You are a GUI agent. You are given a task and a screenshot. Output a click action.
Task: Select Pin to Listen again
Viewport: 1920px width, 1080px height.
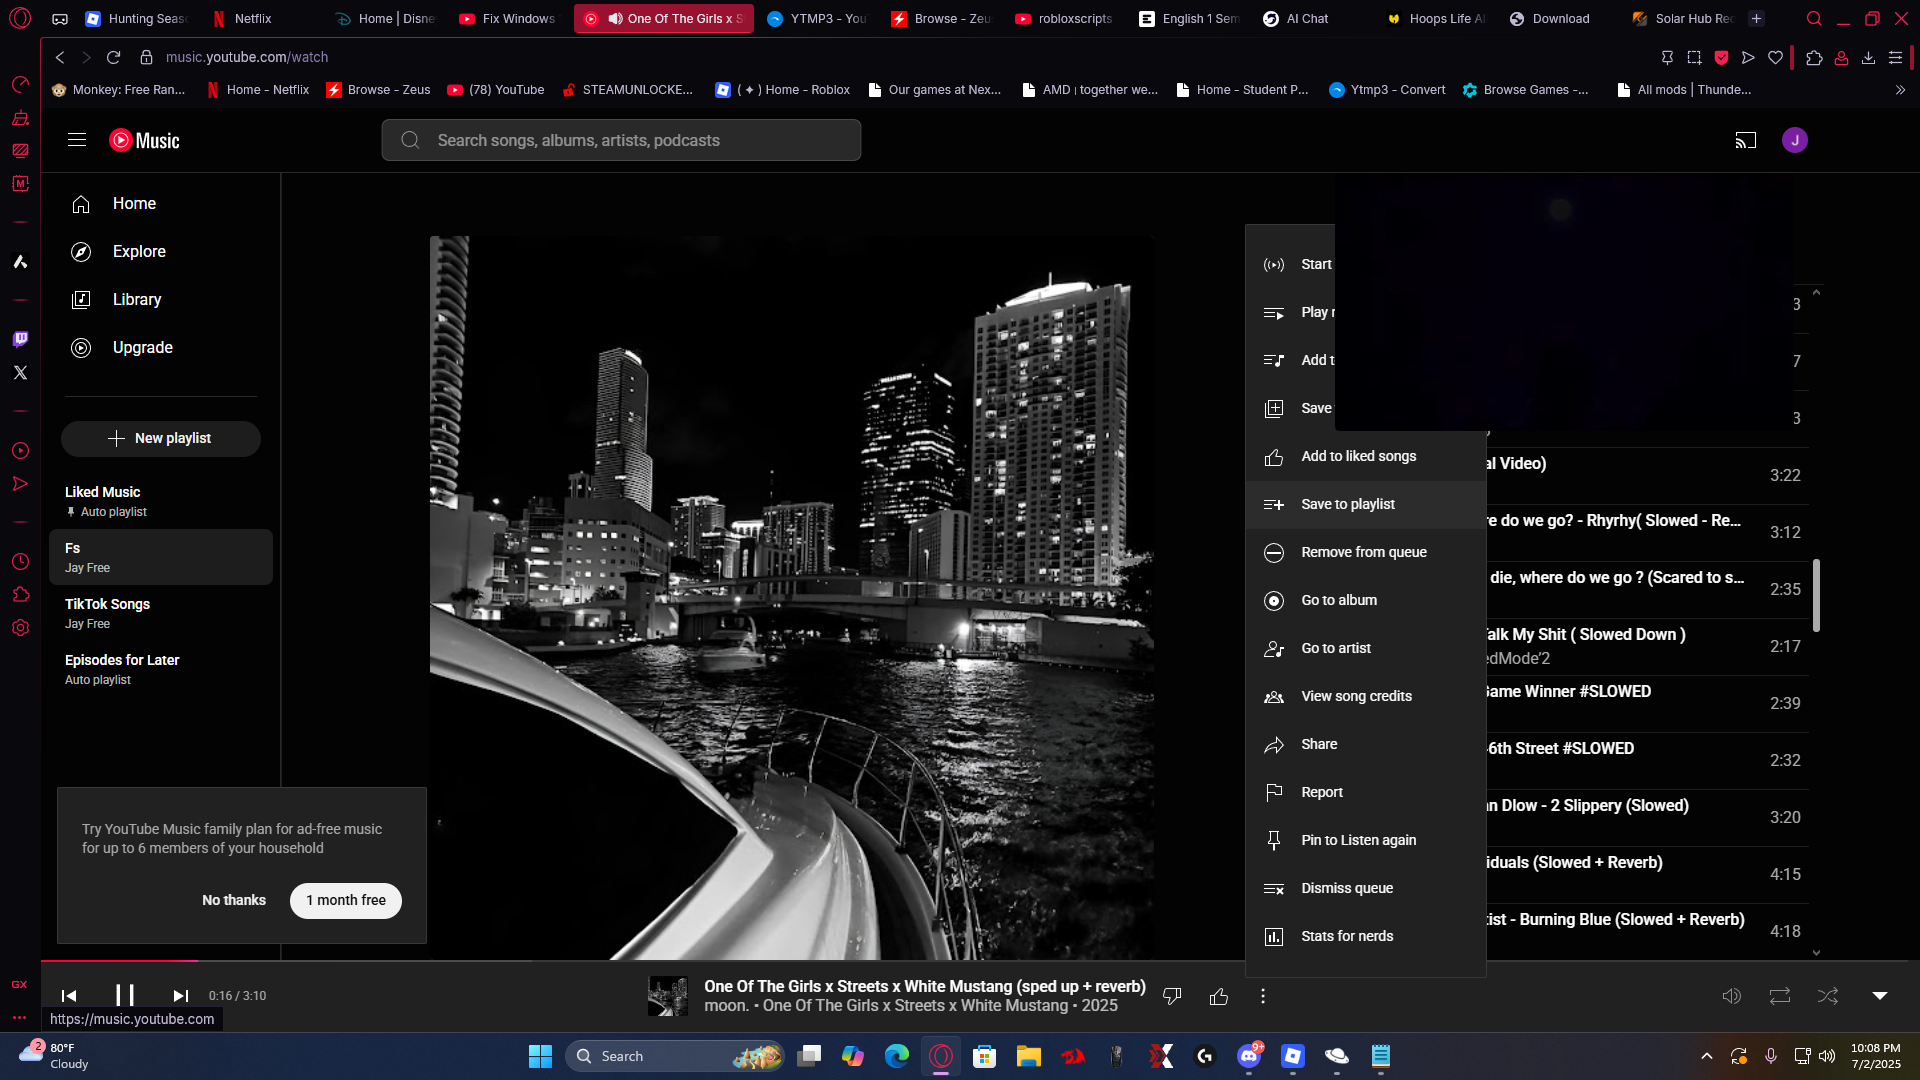pos(1366,841)
